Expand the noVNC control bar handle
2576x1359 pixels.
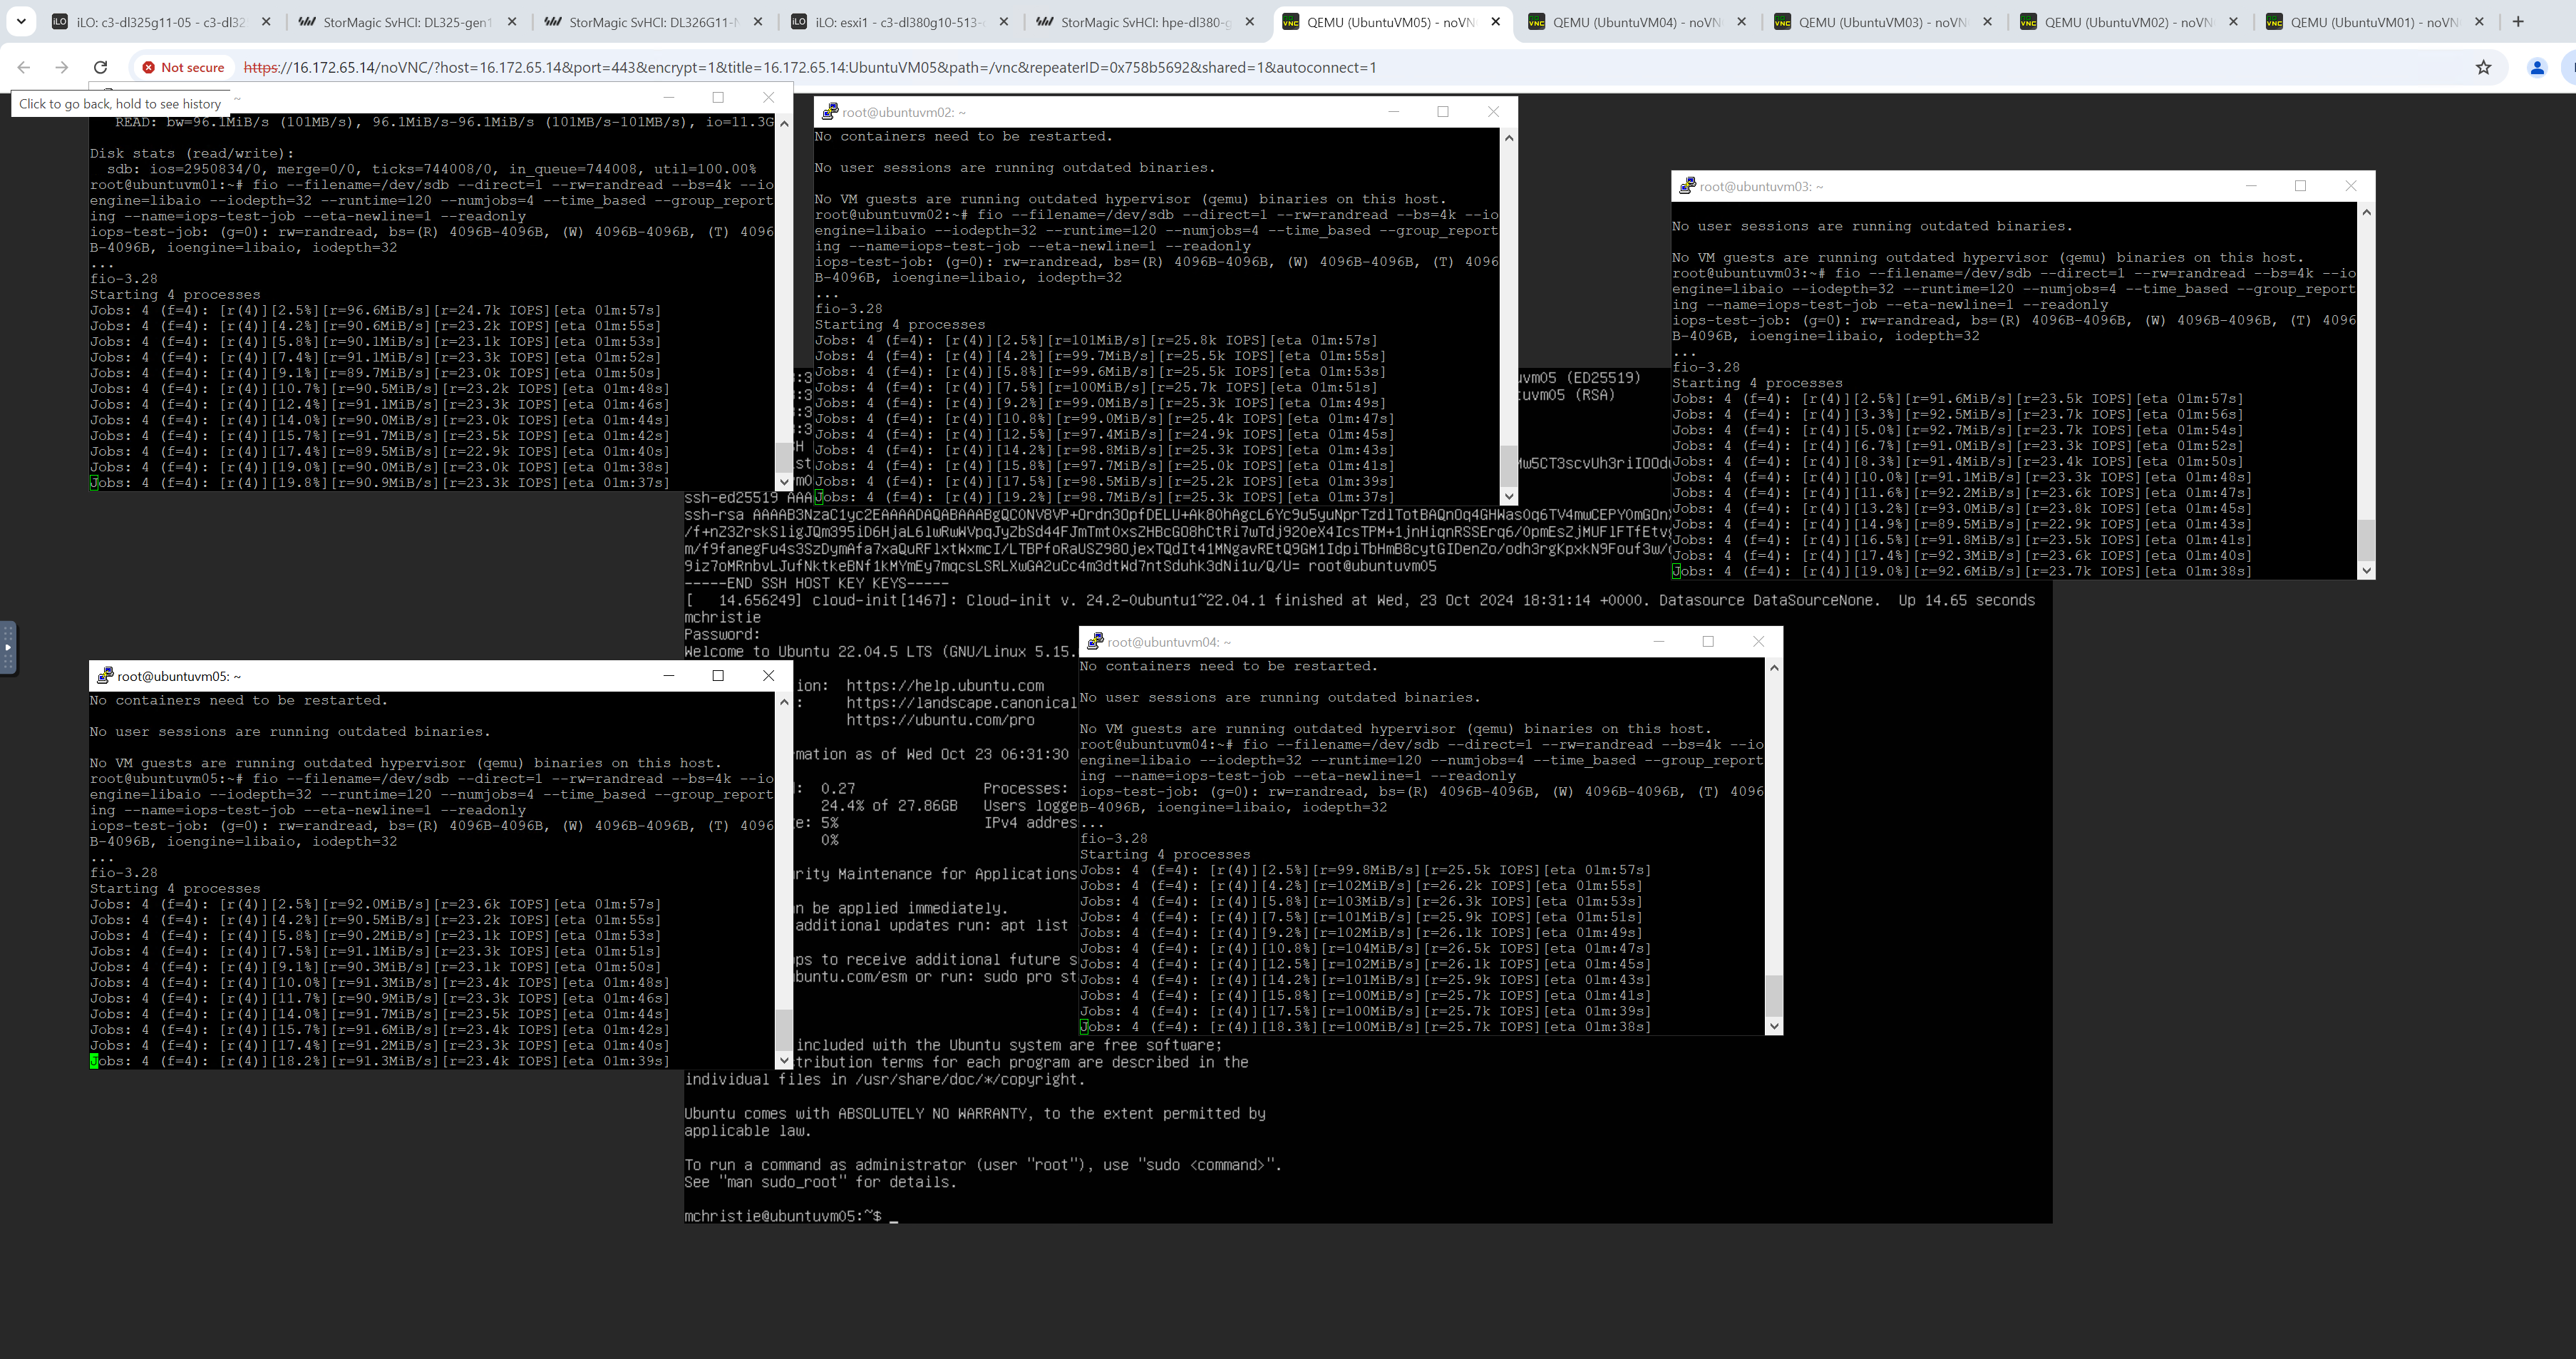coord(8,647)
